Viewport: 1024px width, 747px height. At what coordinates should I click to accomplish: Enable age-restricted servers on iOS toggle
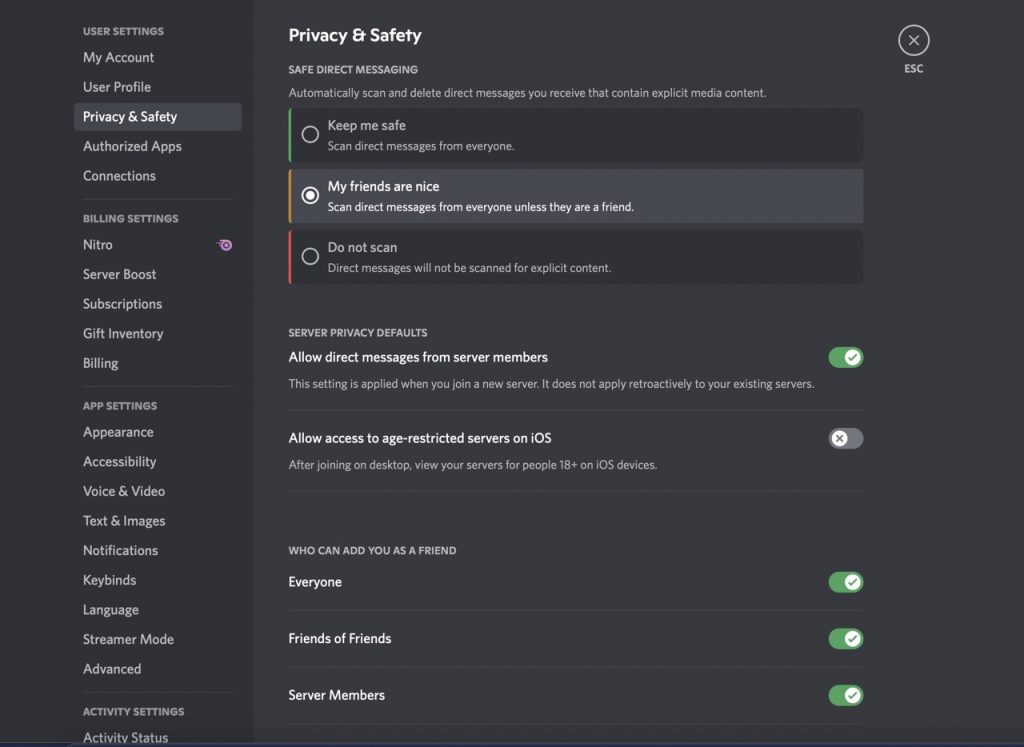(x=845, y=438)
